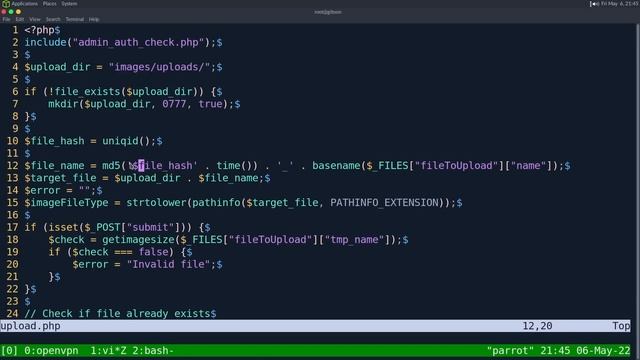
Task: Click the tmux session indicator [0]
Action: (x=9, y=351)
